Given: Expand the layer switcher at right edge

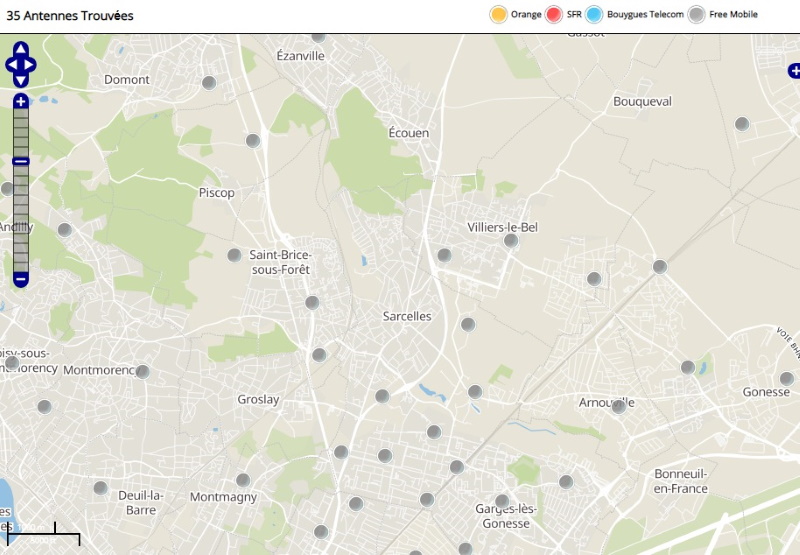Looking at the screenshot, I should 794,71.
